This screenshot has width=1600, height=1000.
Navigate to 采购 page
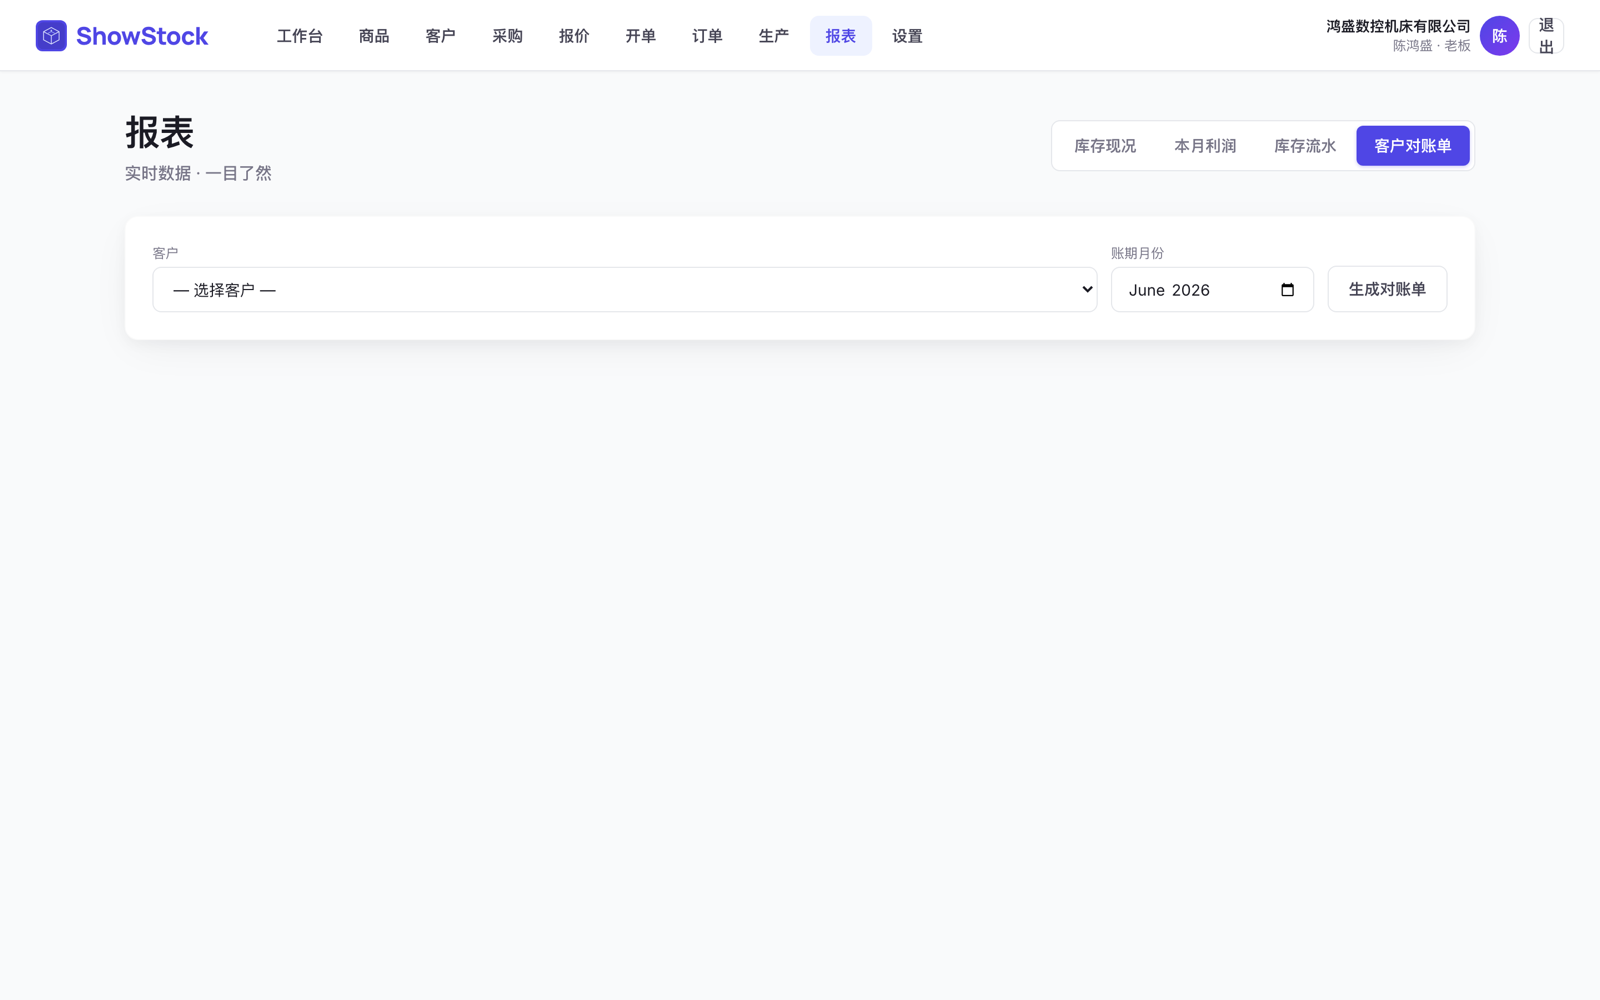tap(507, 36)
